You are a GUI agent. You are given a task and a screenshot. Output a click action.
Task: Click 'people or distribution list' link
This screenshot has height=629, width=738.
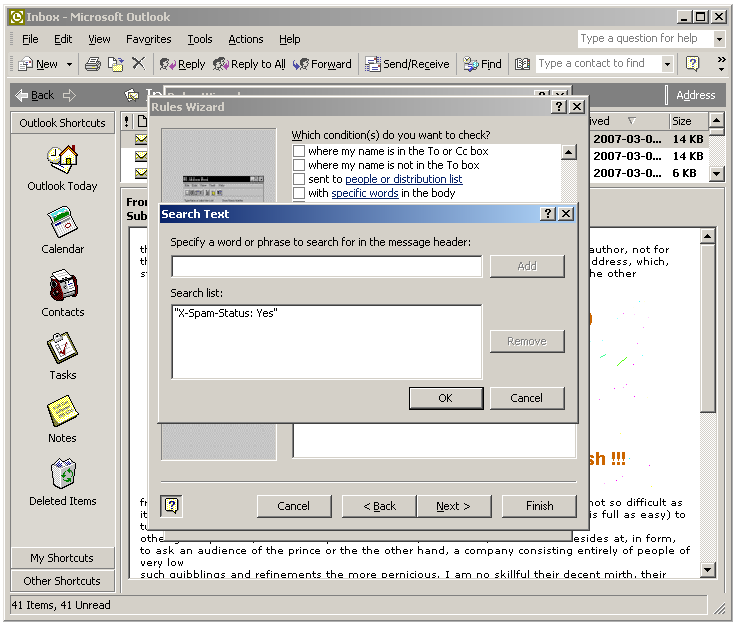(404, 179)
